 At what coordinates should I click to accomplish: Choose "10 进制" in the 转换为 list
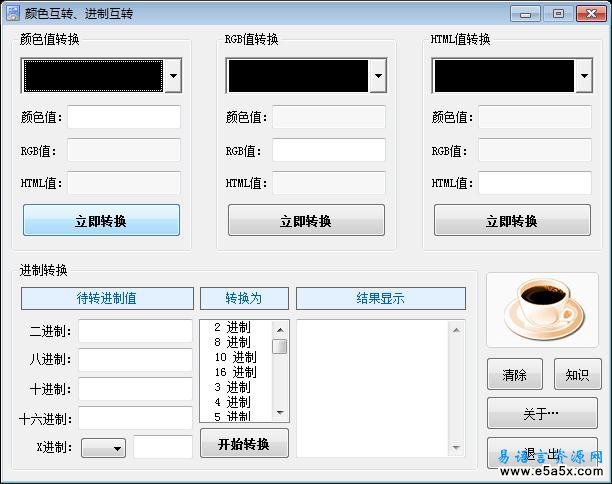pos(235,357)
